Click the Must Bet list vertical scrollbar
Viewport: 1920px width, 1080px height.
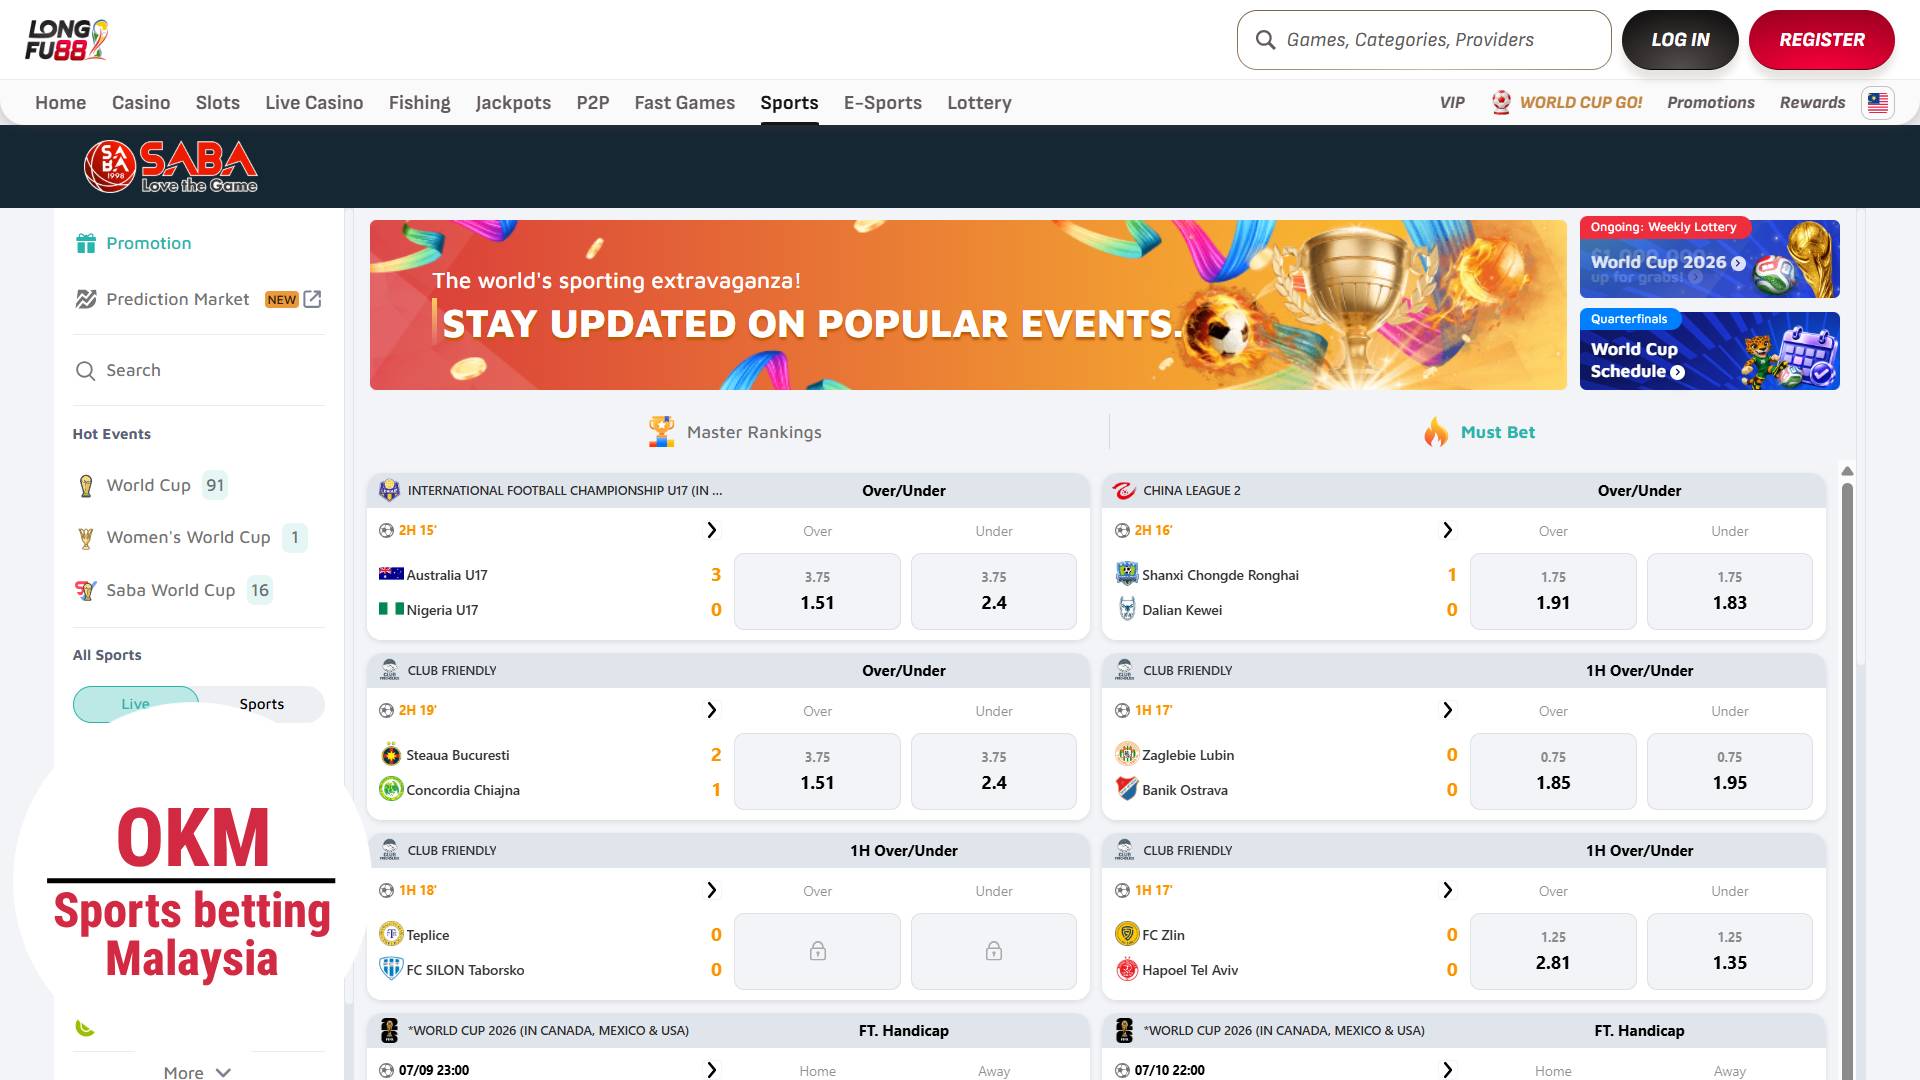(1847, 780)
